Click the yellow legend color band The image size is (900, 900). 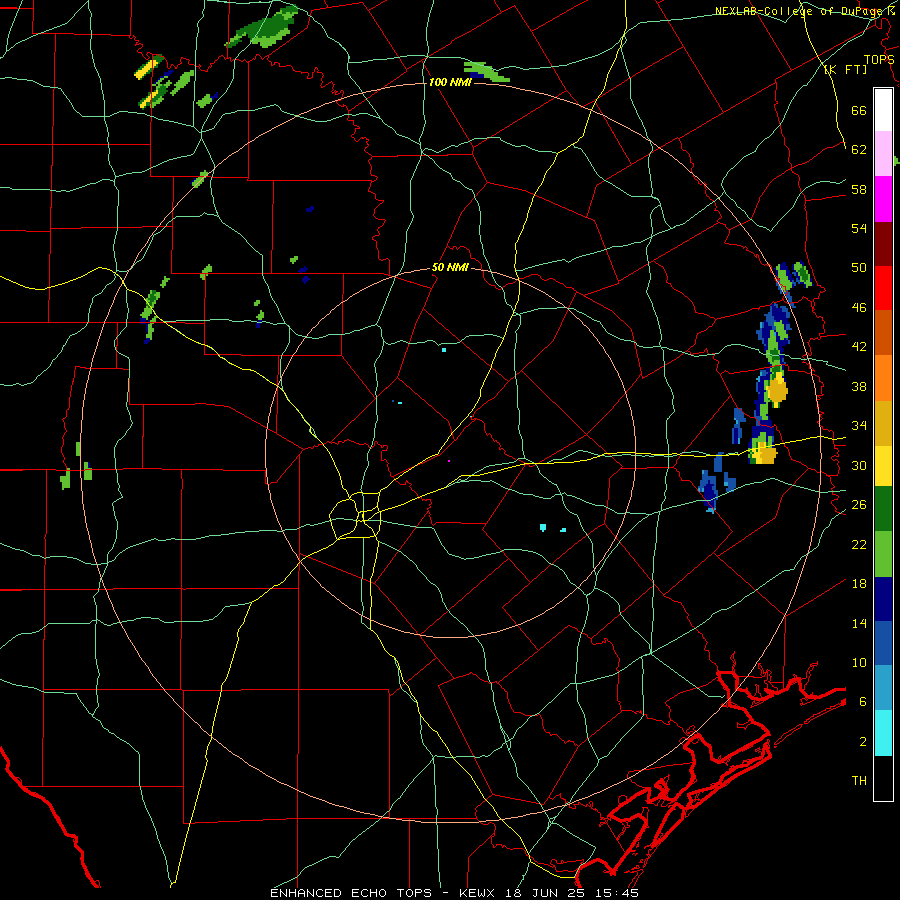point(883,465)
